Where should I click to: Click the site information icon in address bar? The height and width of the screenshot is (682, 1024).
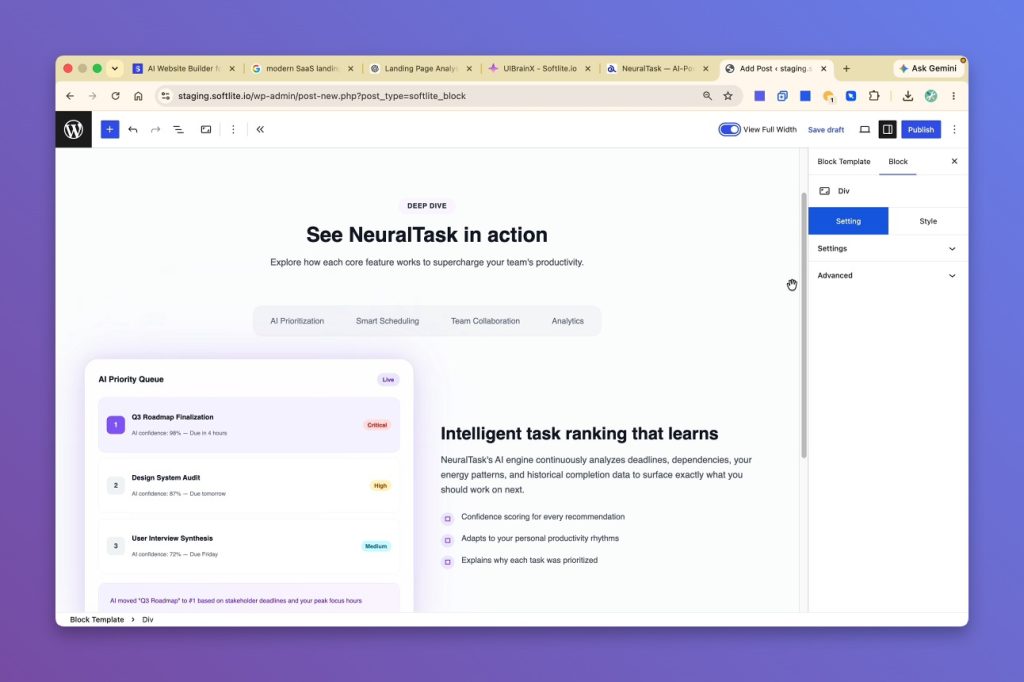[x=166, y=96]
